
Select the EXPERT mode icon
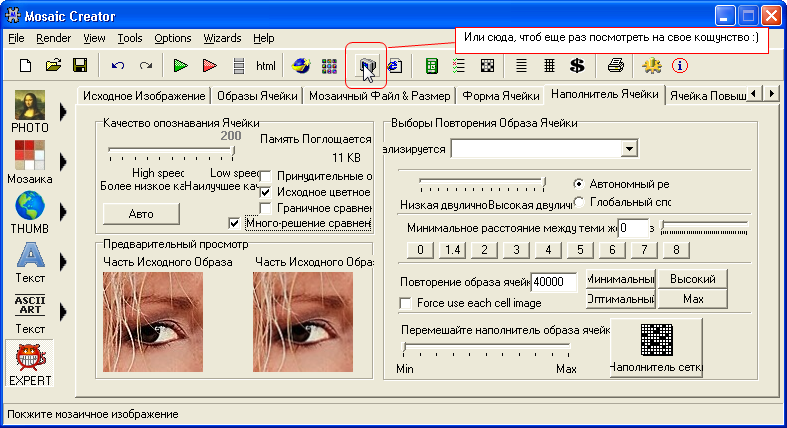tap(30, 363)
